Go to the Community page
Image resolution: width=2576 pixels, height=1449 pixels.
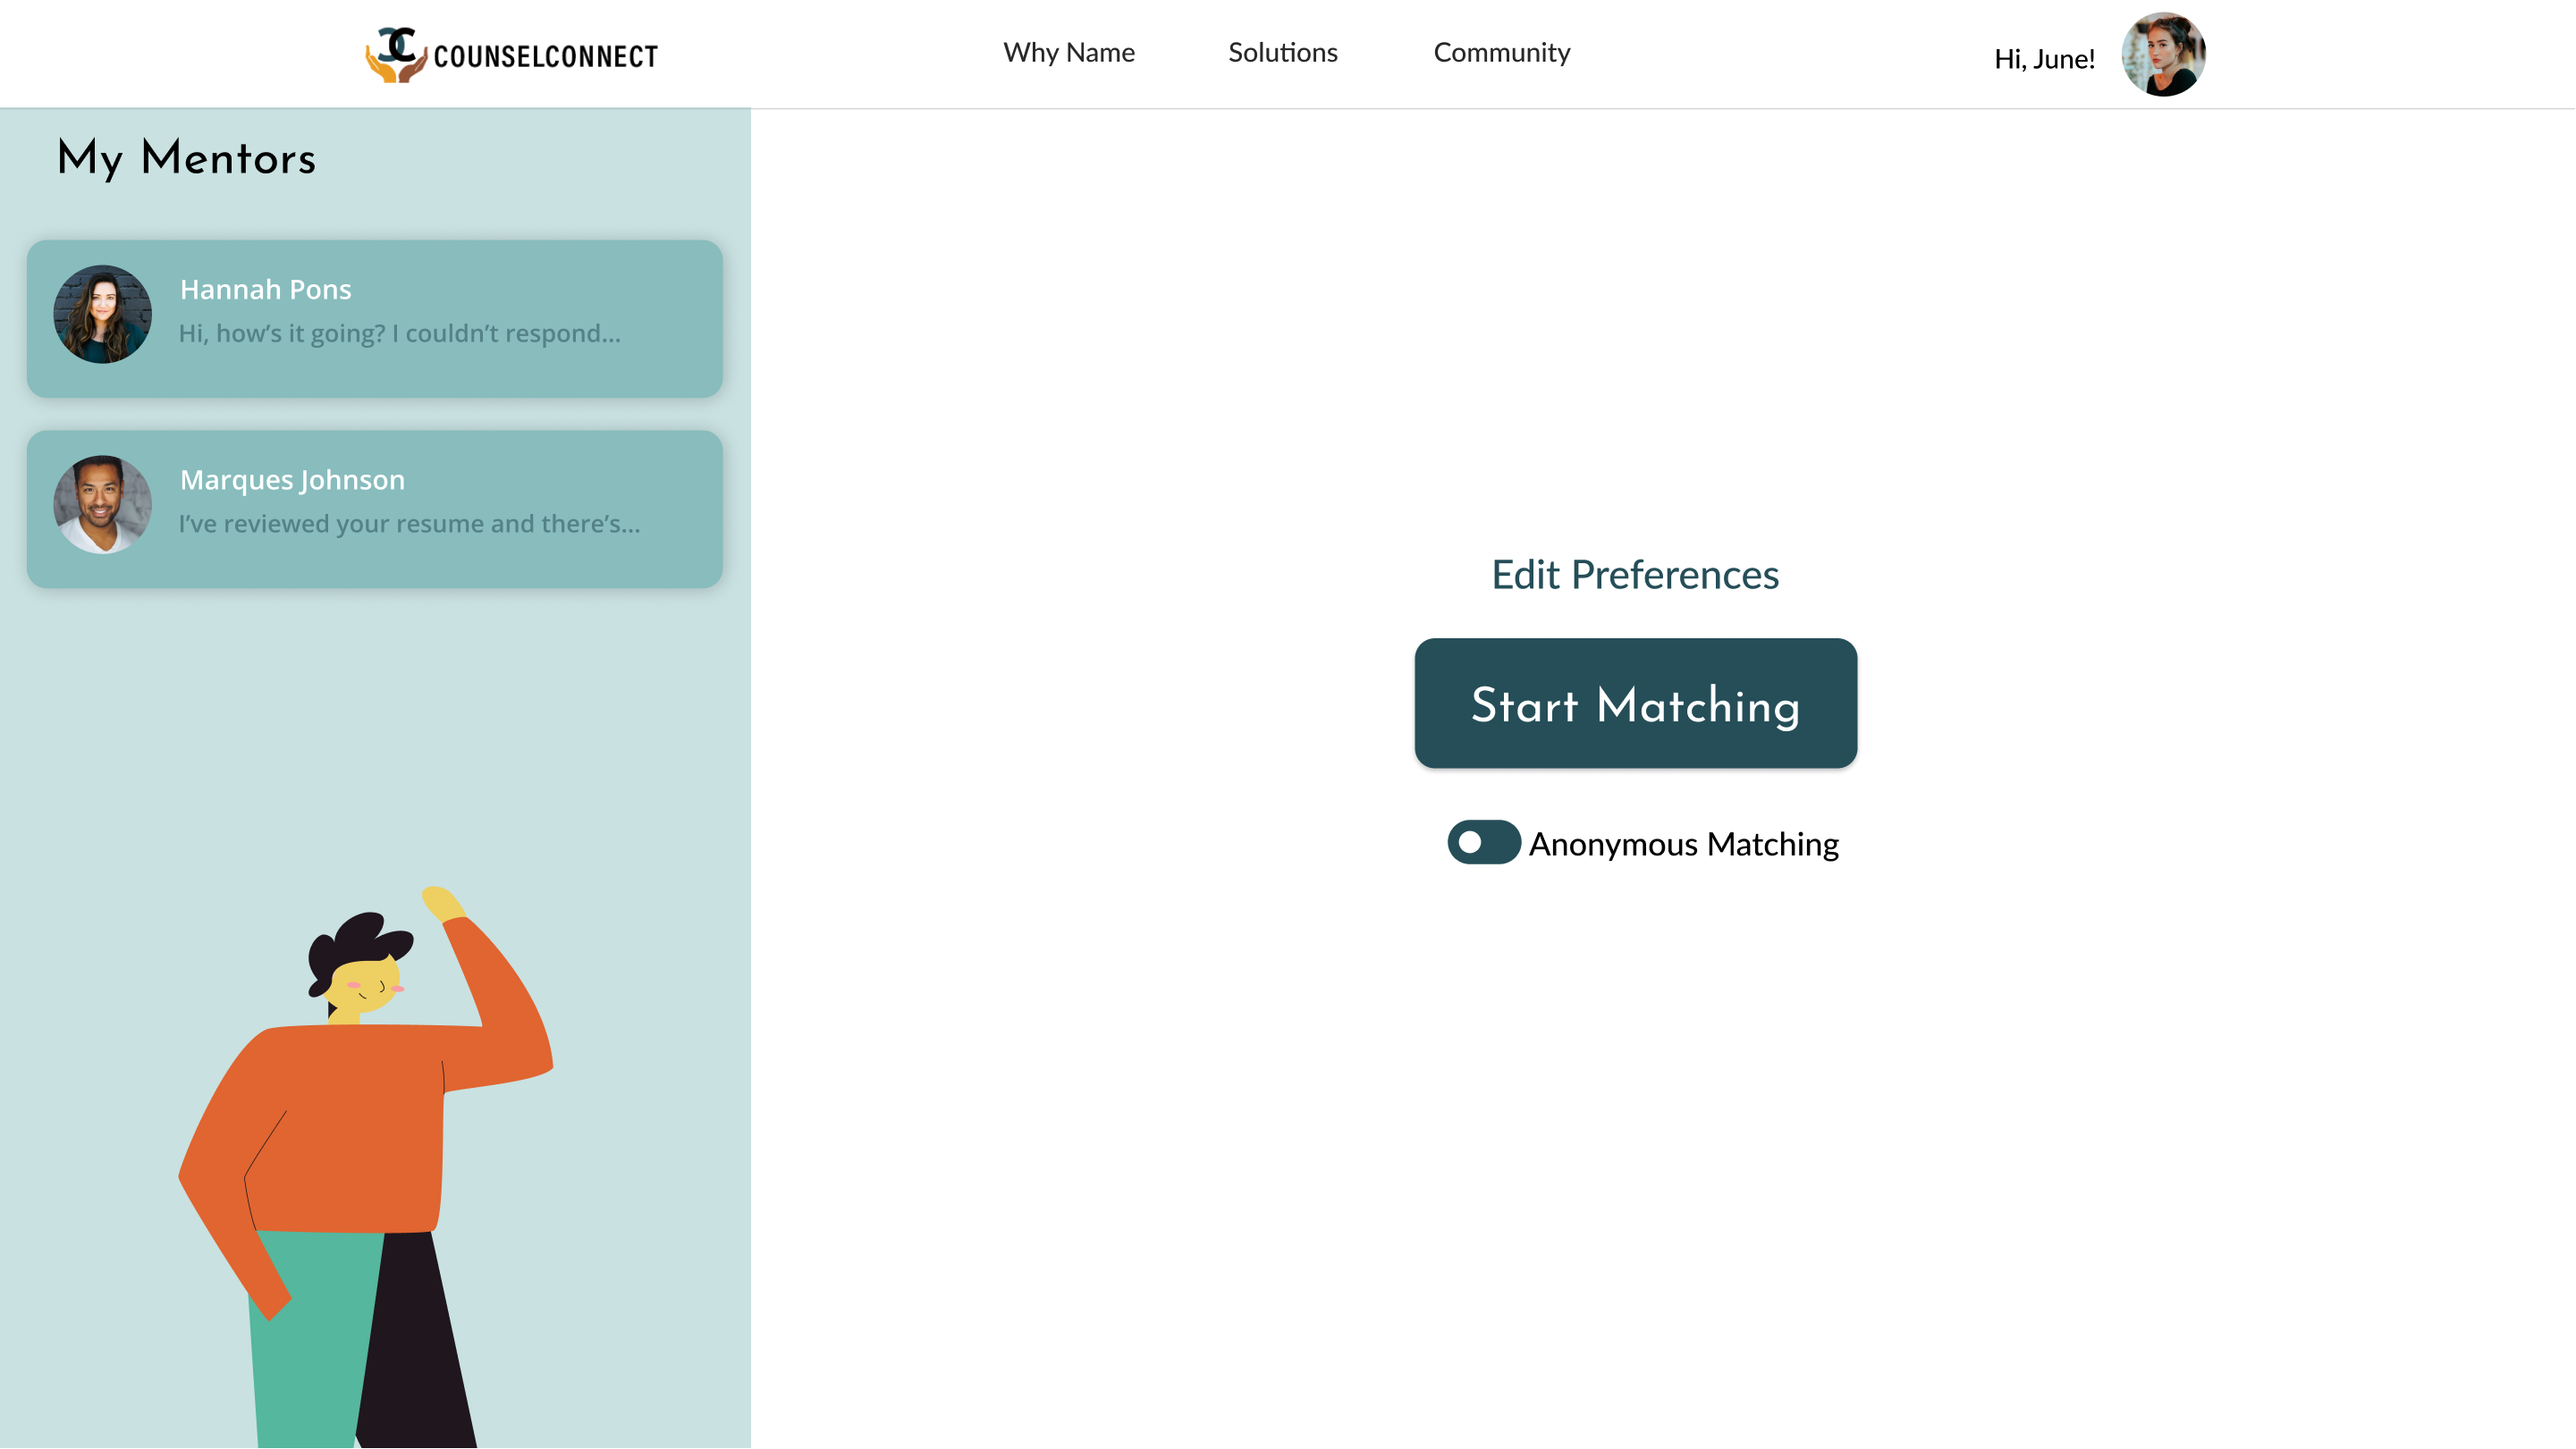1501,52
